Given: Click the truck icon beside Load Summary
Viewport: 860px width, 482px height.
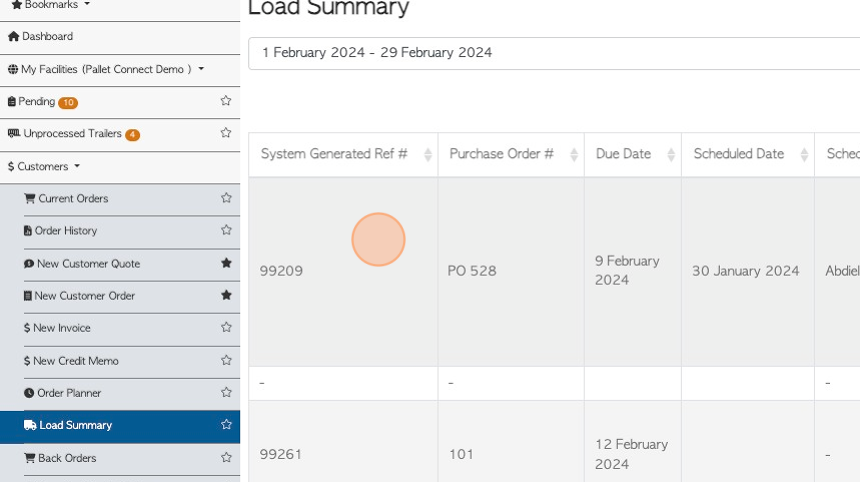Looking at the screenshot, I should point(30,426).
